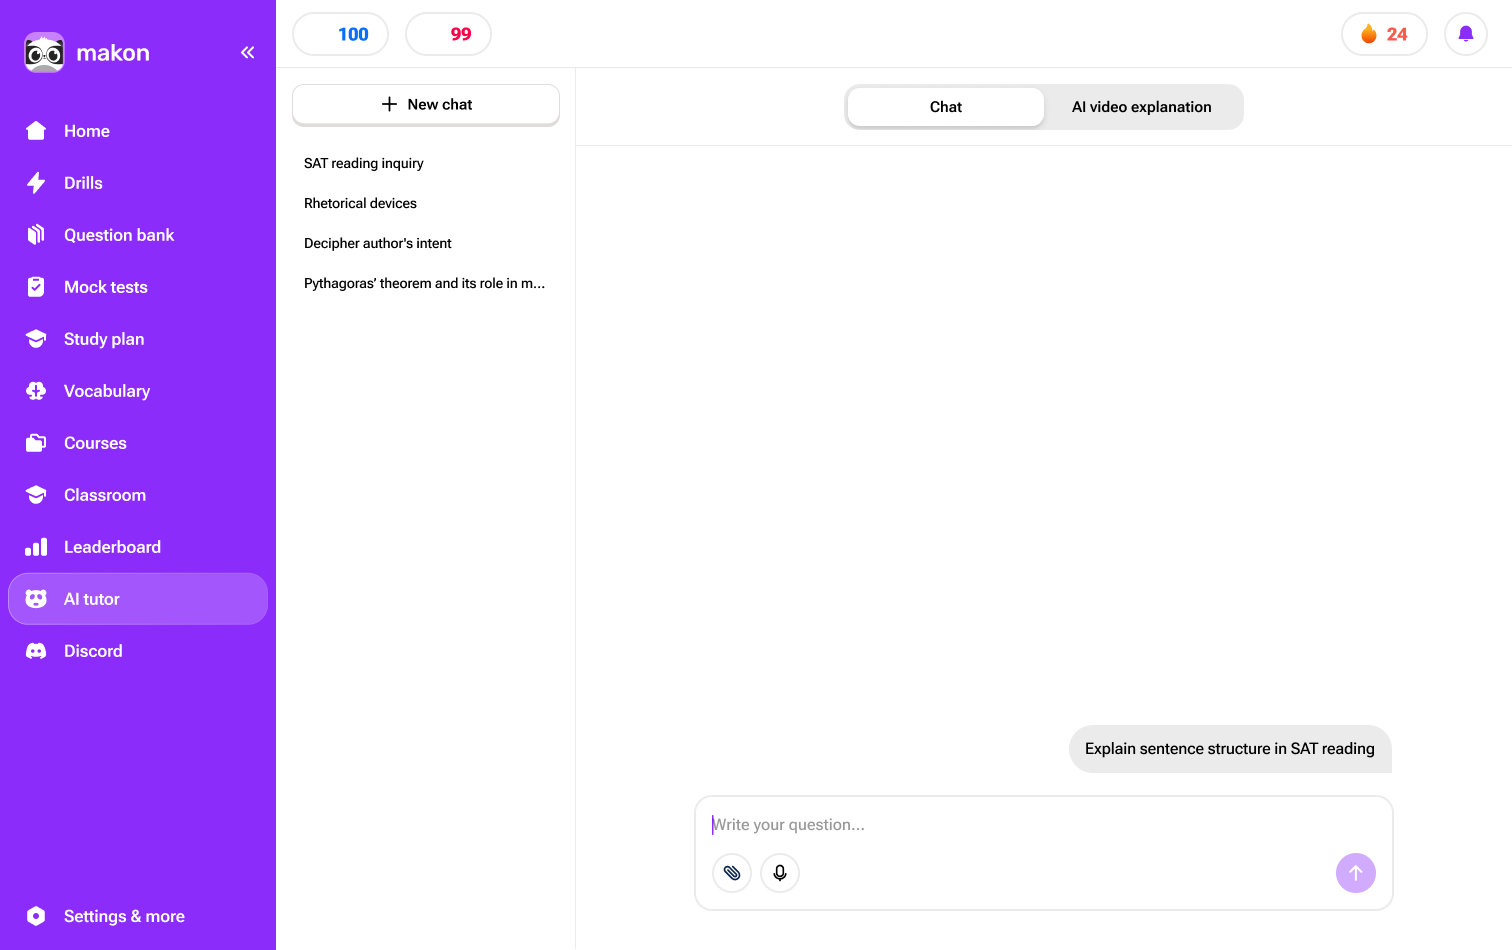Open the attachment paperclip in the chat input

[731, 872]
